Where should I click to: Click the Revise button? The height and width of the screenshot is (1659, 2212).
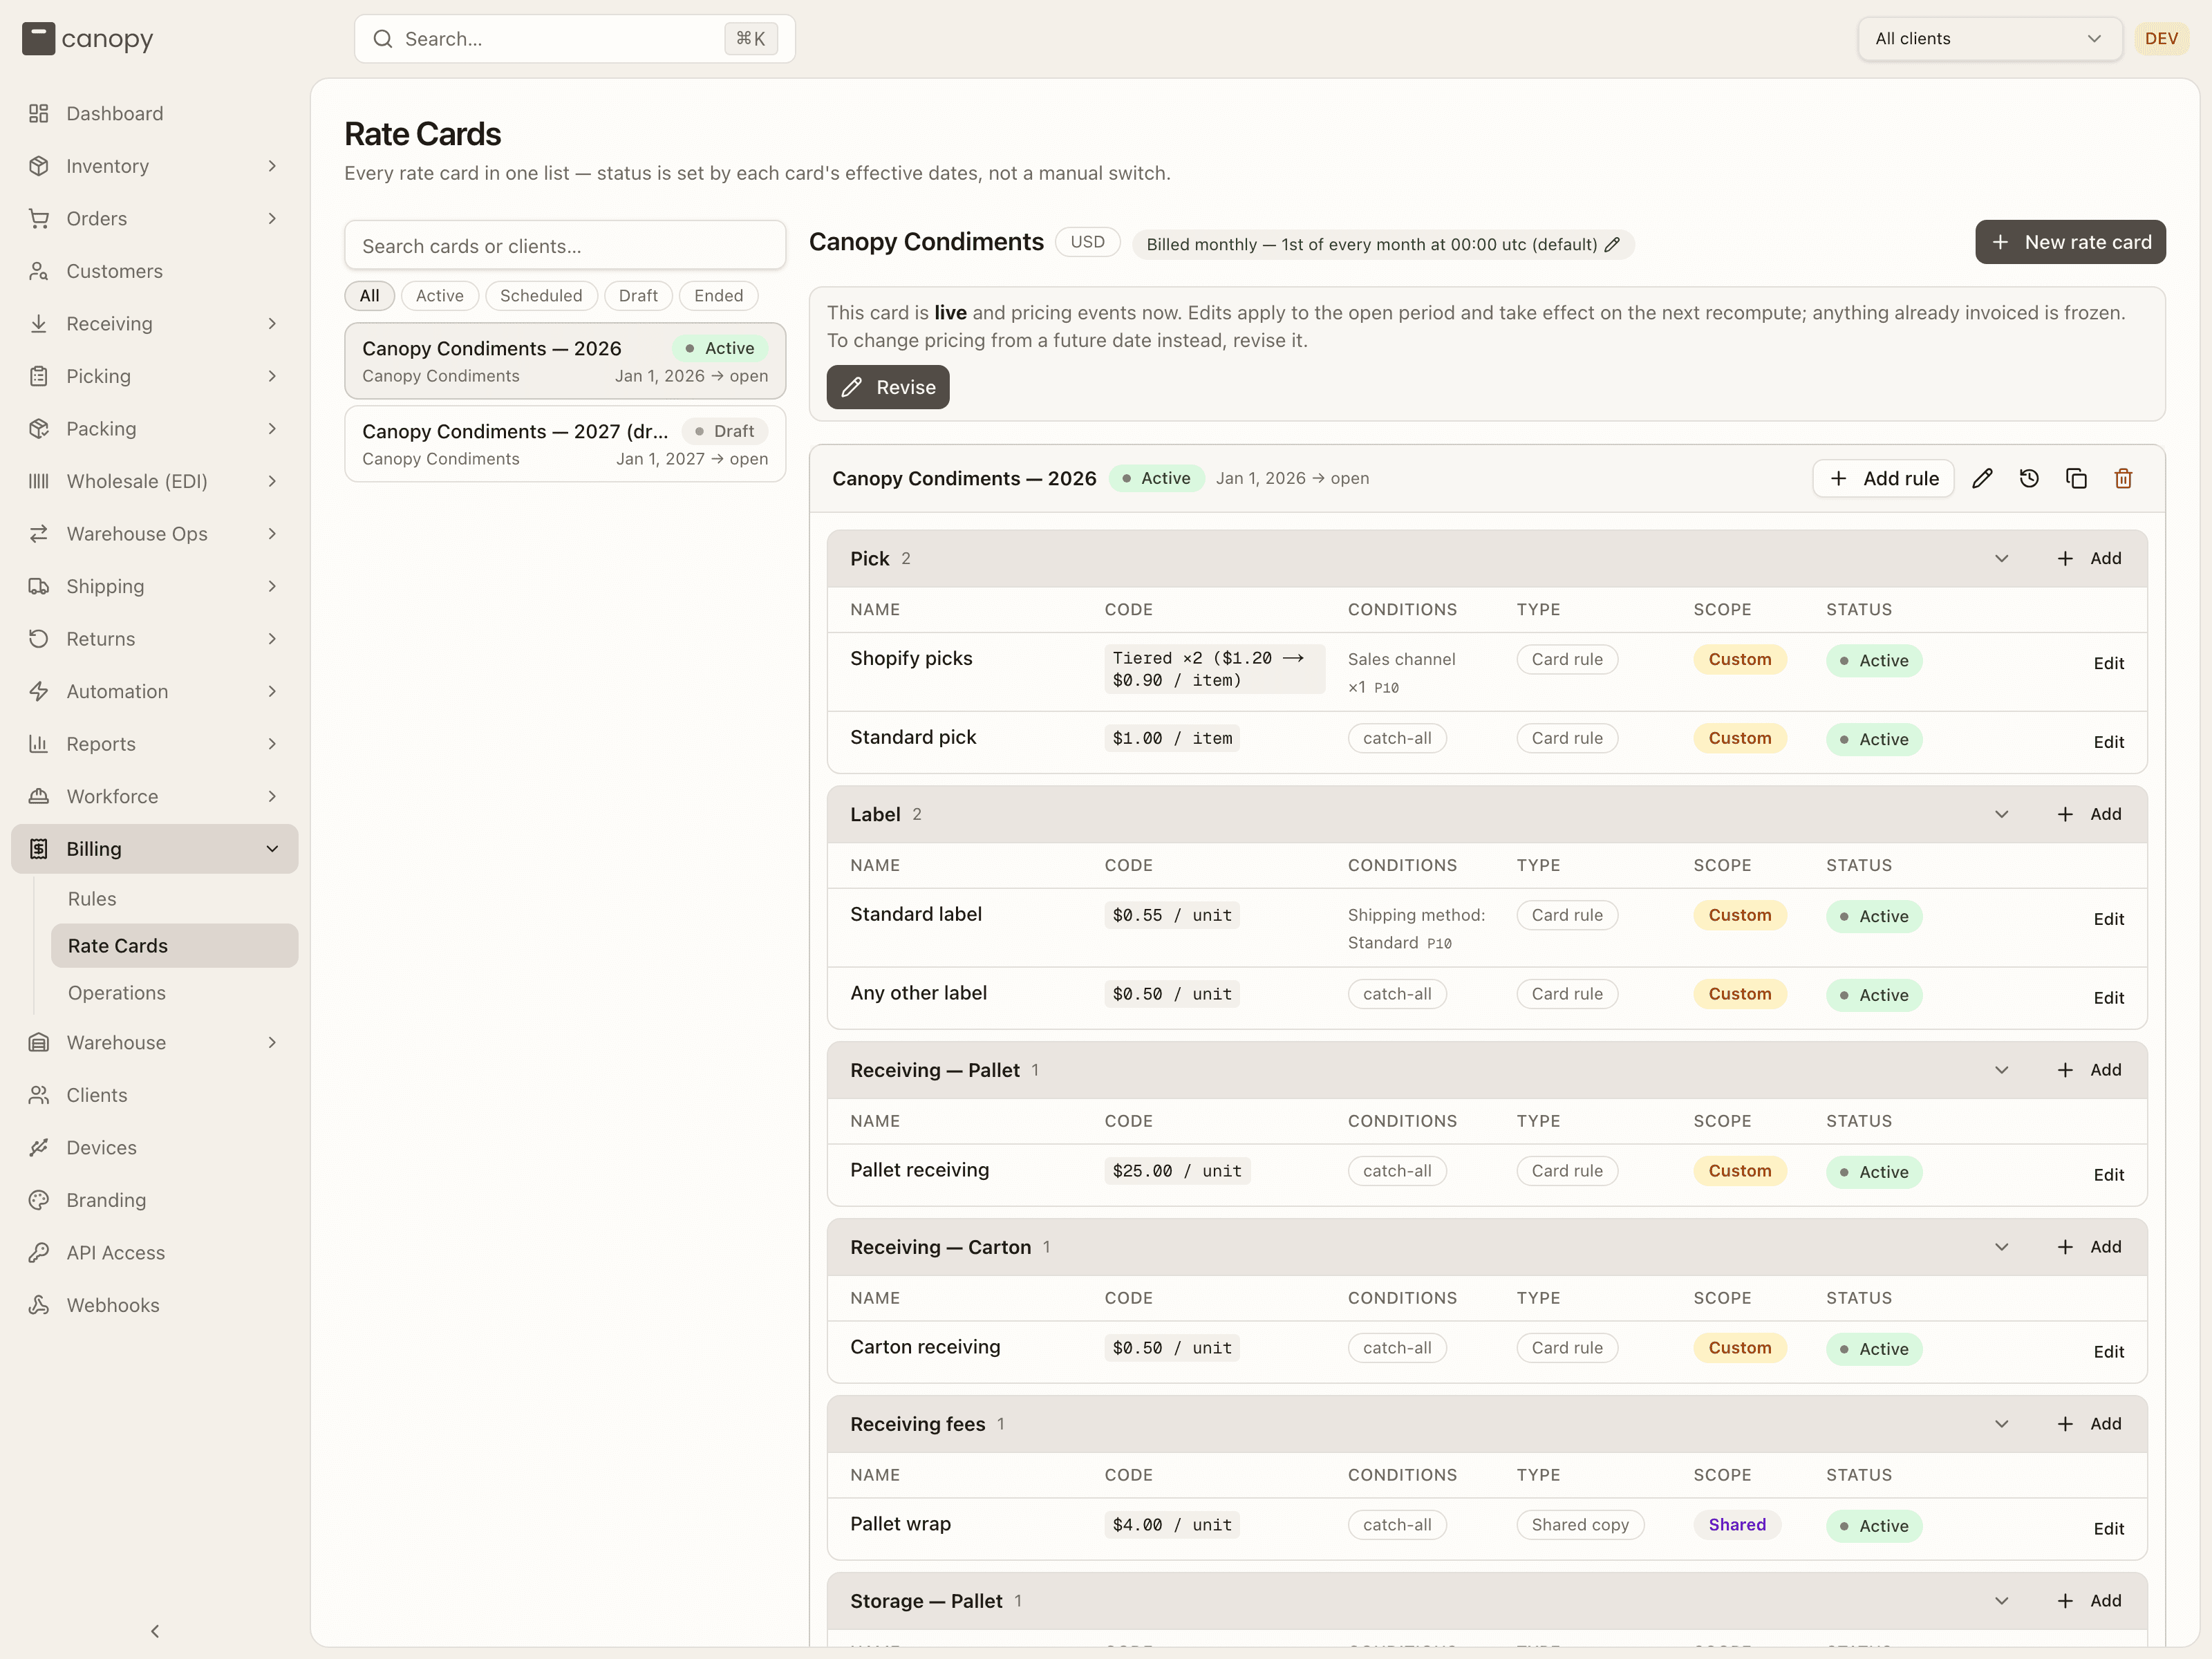tap(888, 387)
